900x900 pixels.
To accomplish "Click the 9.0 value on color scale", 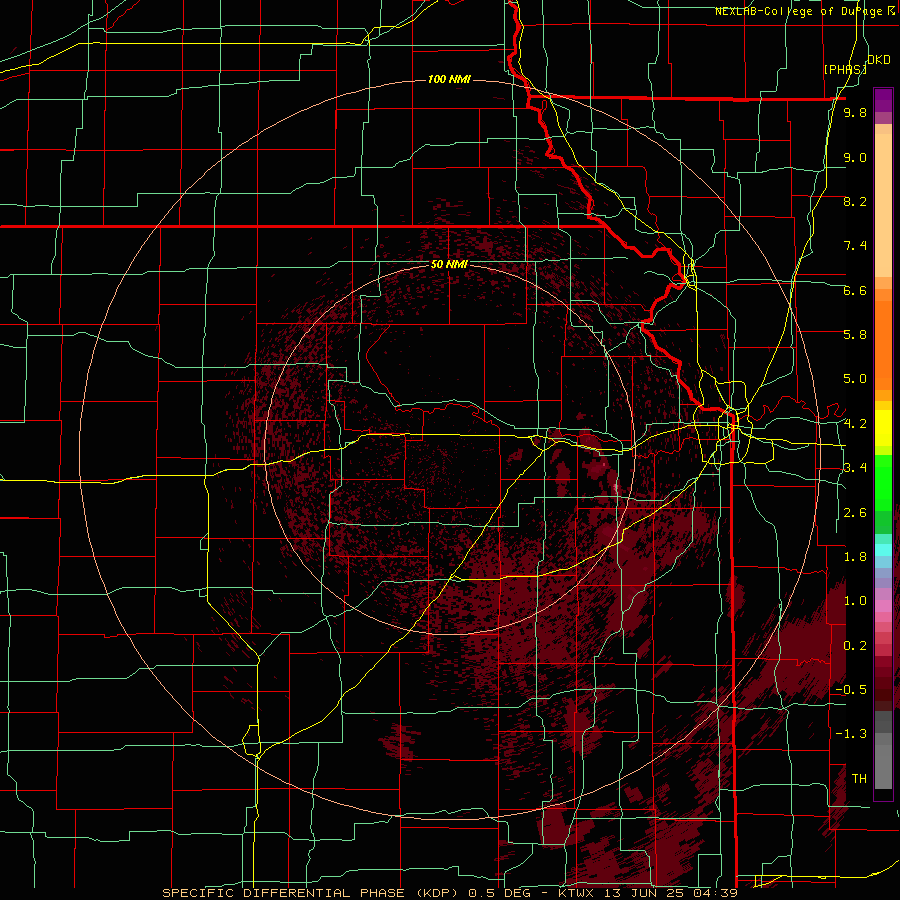I will pyautogui.click(x=855, y=157).
